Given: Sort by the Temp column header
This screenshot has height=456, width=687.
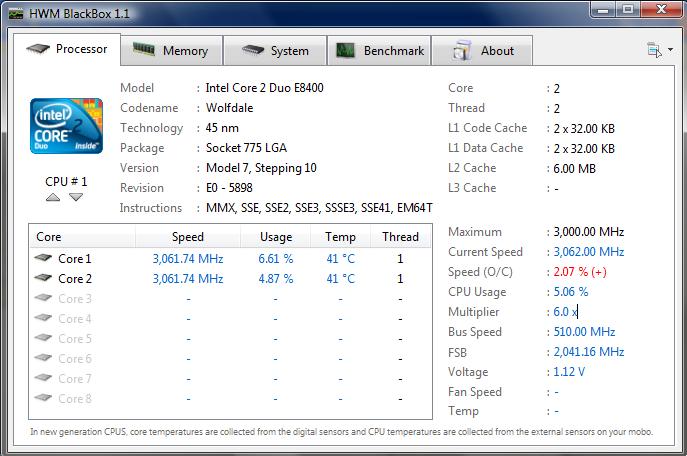Looking at the screenshot, I should pos(340,237).
